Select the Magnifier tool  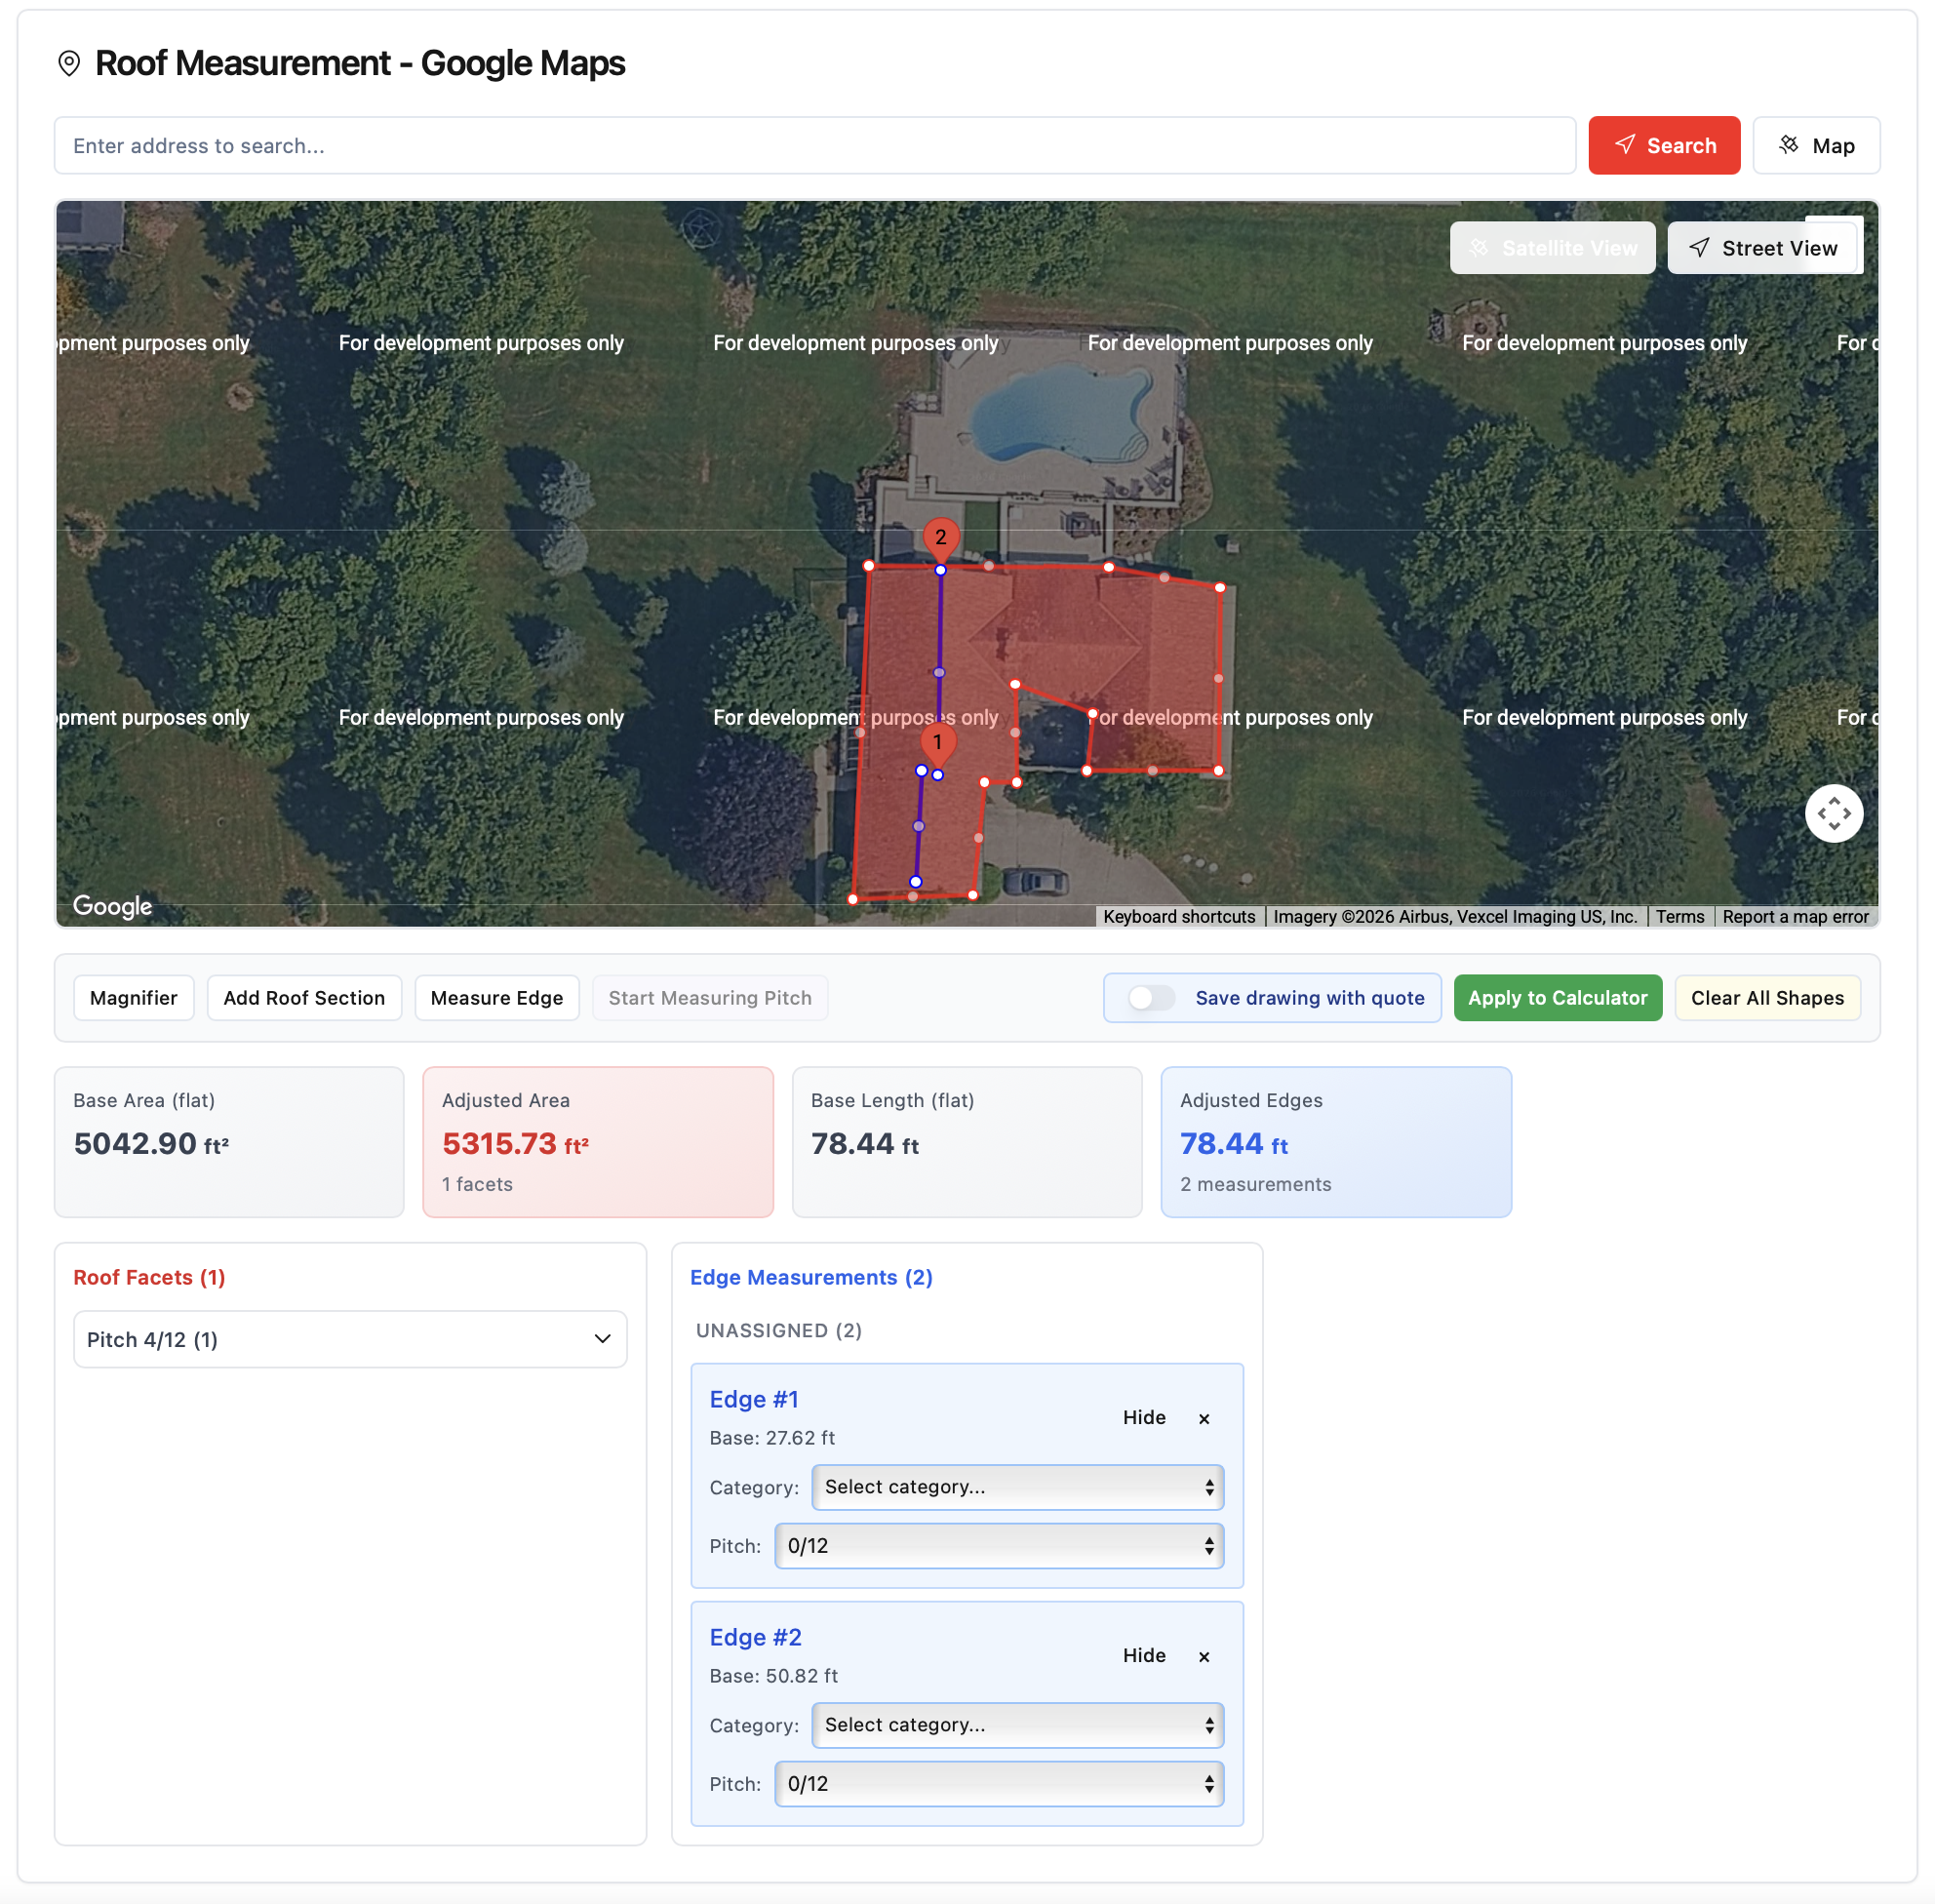134,998
